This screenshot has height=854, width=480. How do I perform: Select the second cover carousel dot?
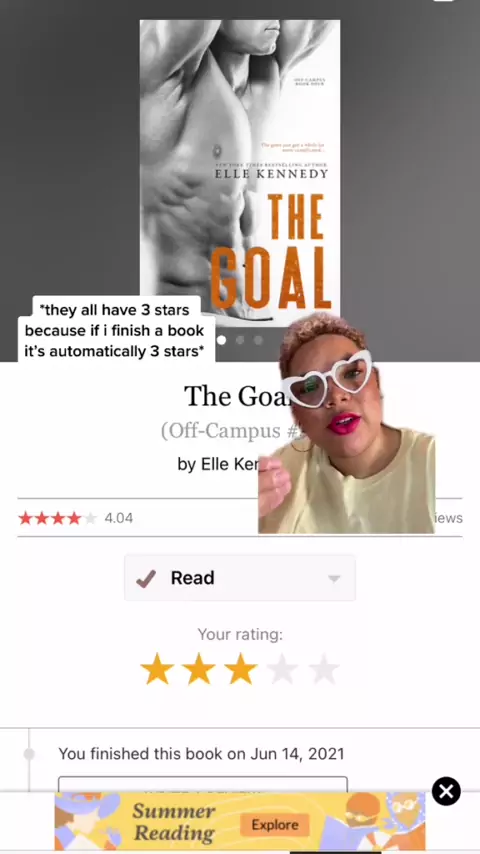click(240, 340)
